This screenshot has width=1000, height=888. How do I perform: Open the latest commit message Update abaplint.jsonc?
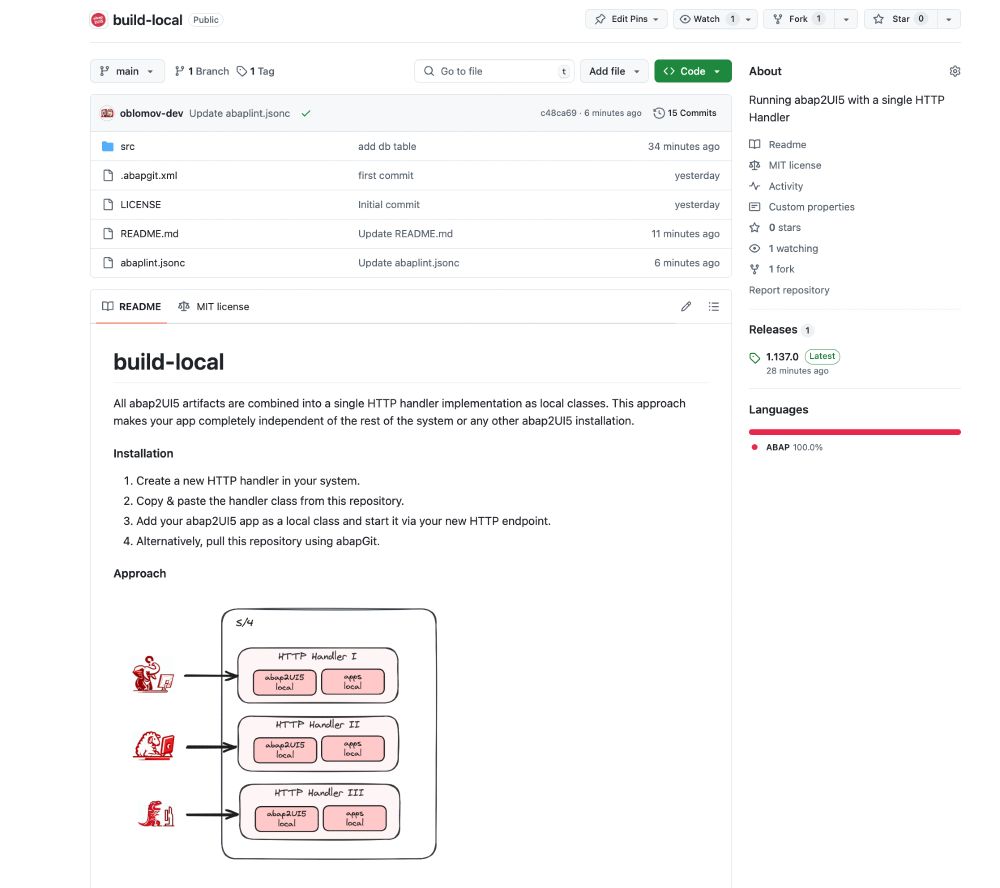coord(239,113)
